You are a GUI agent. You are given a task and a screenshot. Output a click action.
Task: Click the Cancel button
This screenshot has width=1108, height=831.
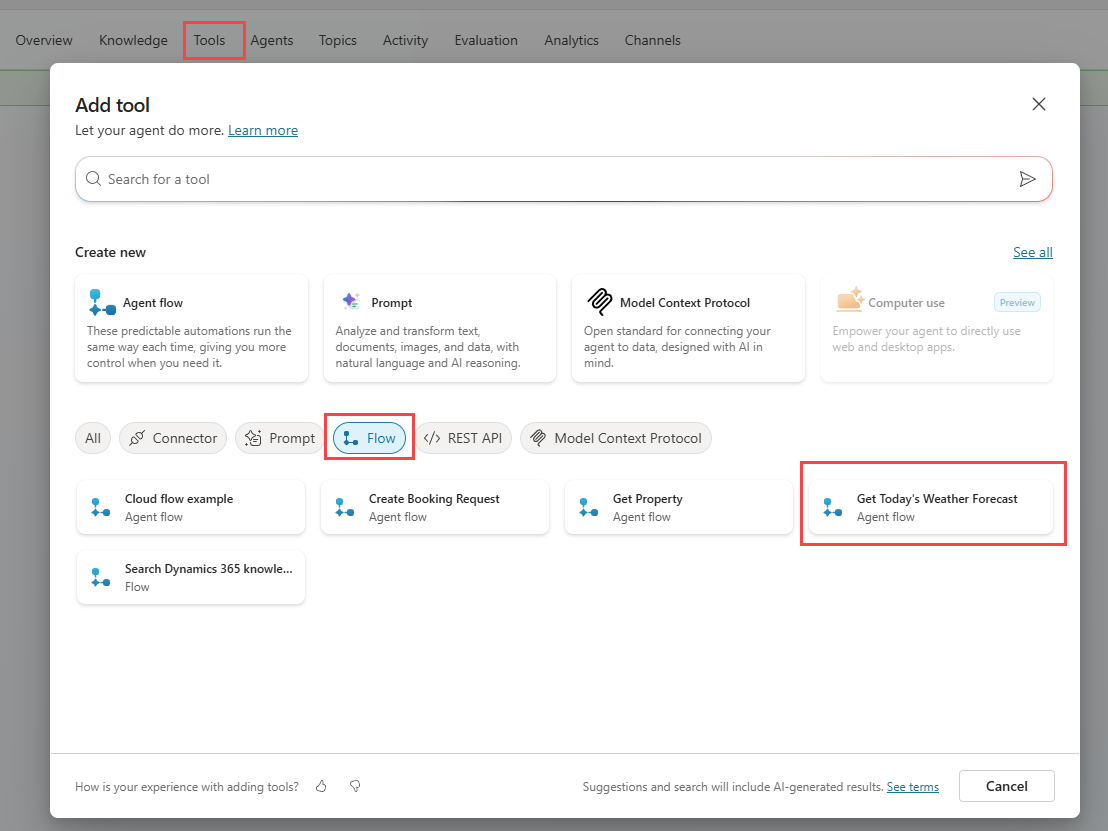1007,786
